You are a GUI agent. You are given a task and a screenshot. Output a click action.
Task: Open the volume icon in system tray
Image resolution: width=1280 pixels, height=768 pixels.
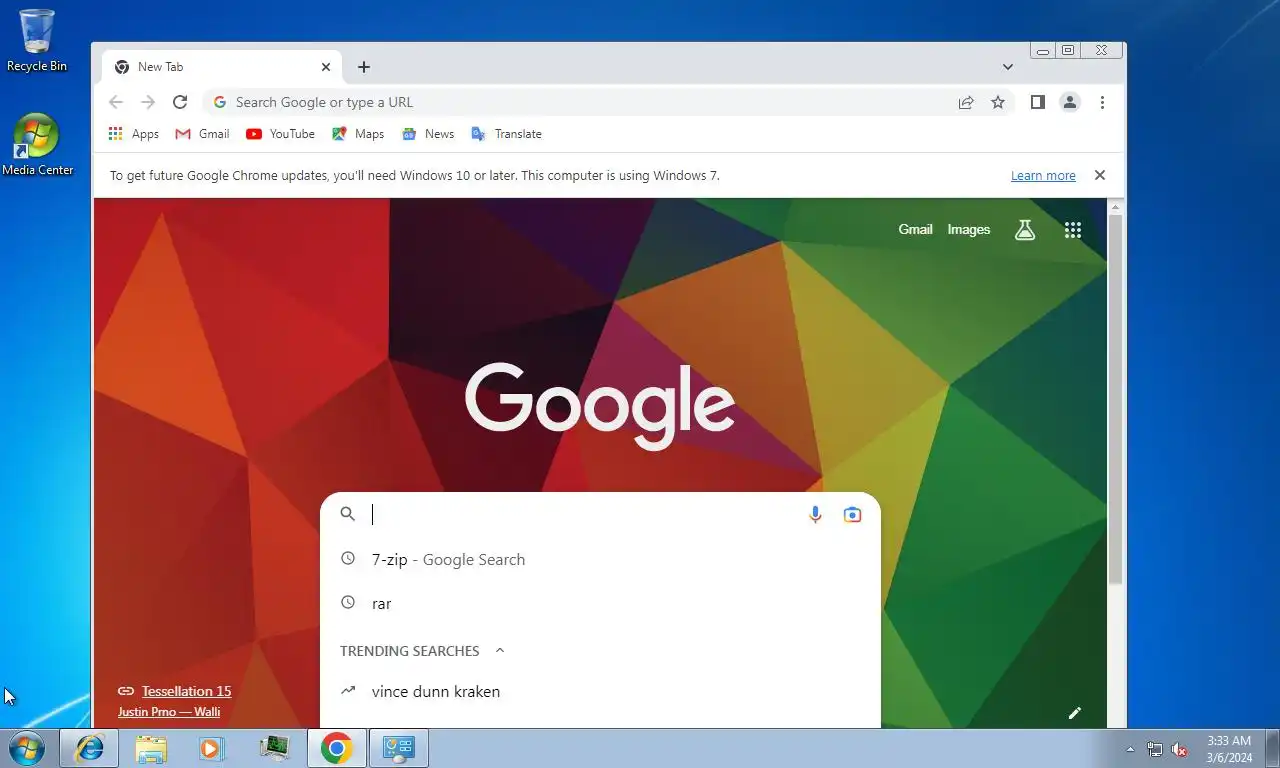[x=1180, y=749]
